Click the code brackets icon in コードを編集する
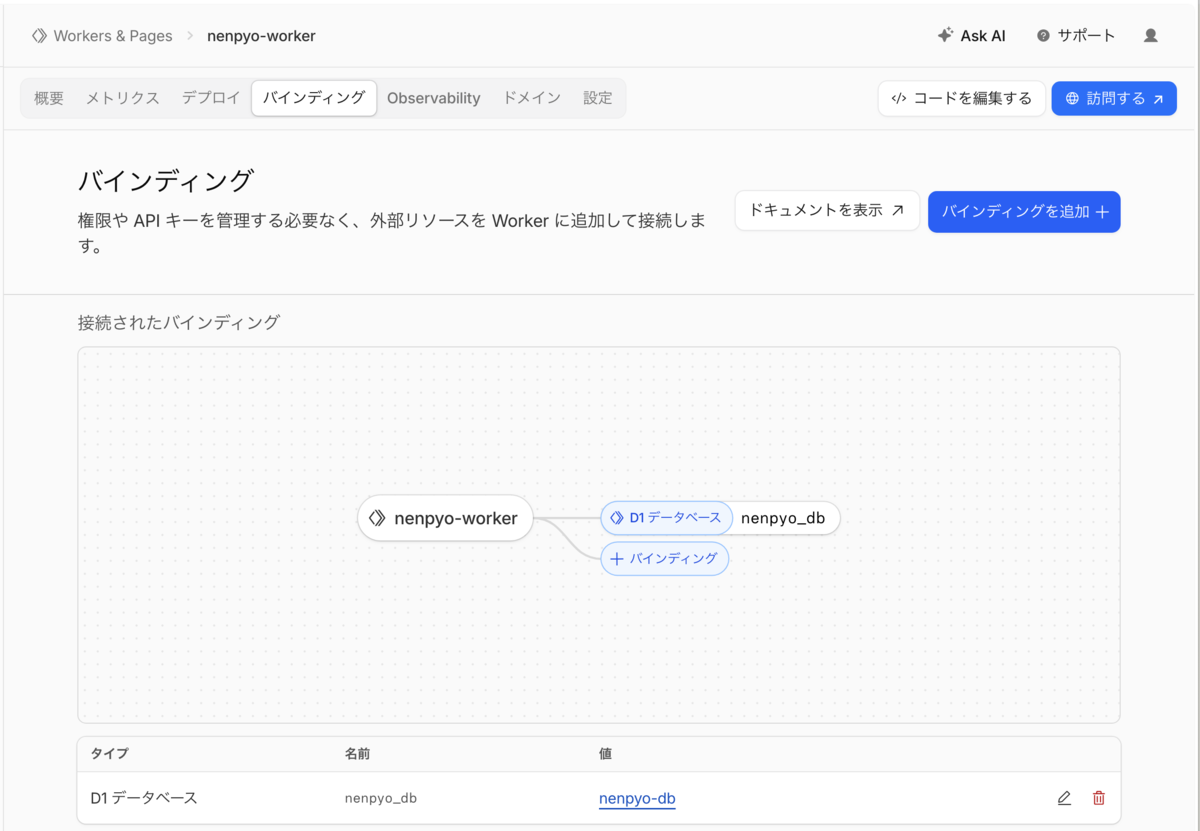Screen dimensions: 1200x831 click(898, 99)
